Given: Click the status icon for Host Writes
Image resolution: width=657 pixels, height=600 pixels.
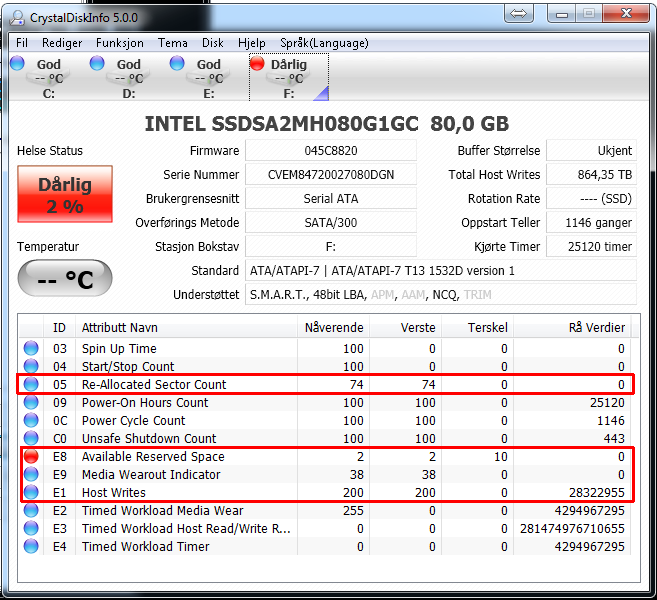Looking at the screenshot, I should pyautogui.click(x=31, y=492).
